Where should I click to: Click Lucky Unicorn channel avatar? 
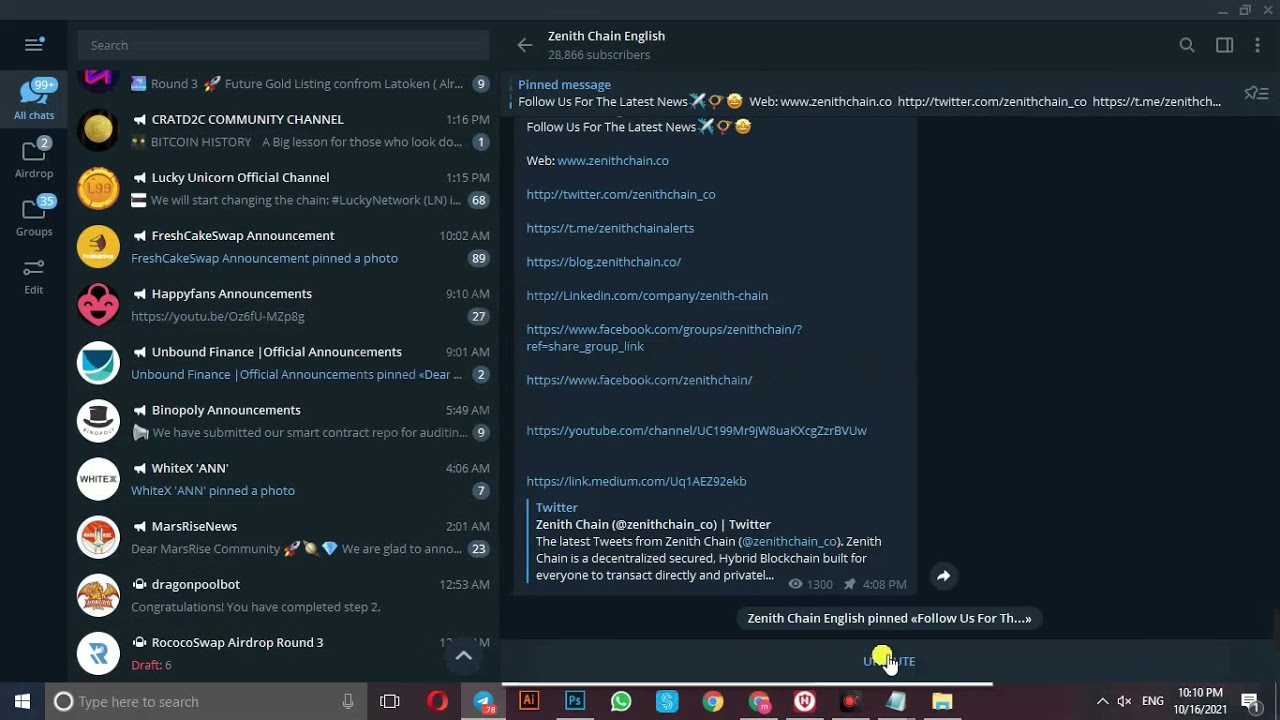coord(98,188)
